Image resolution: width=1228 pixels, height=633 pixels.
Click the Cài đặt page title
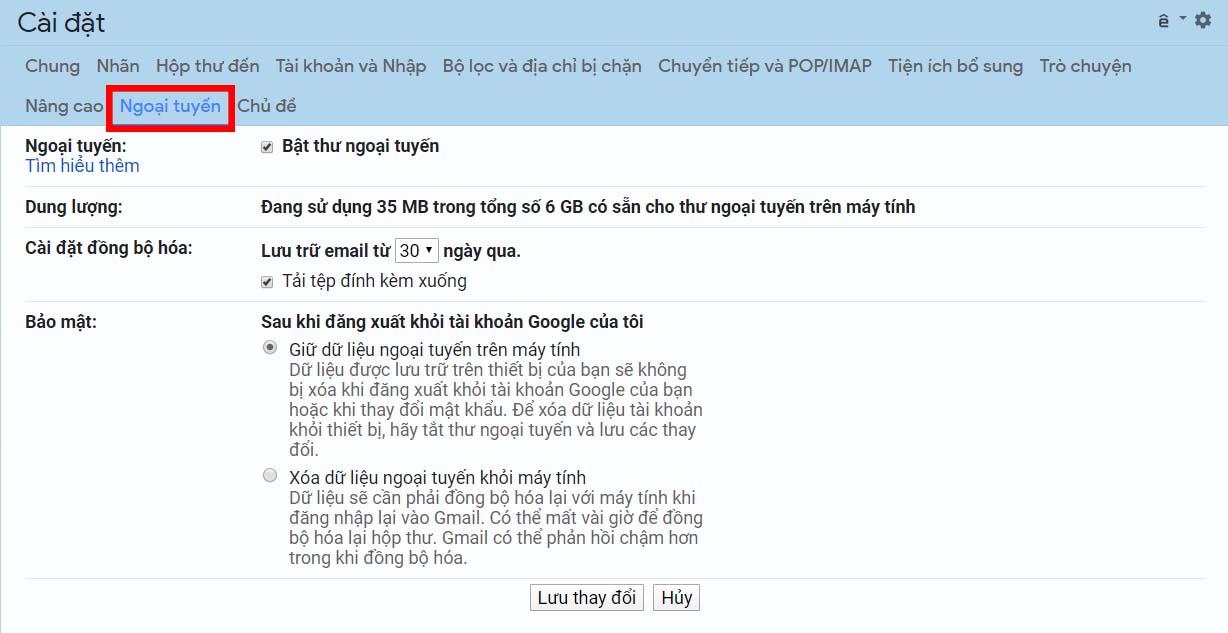pyautogui.click(x=61, y=23)
